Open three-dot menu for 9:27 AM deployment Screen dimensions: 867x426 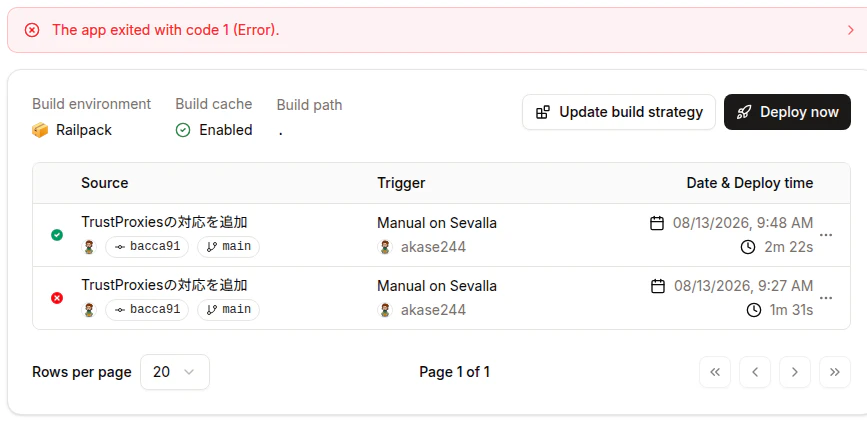pyautogui.click(x=826, y=298)
